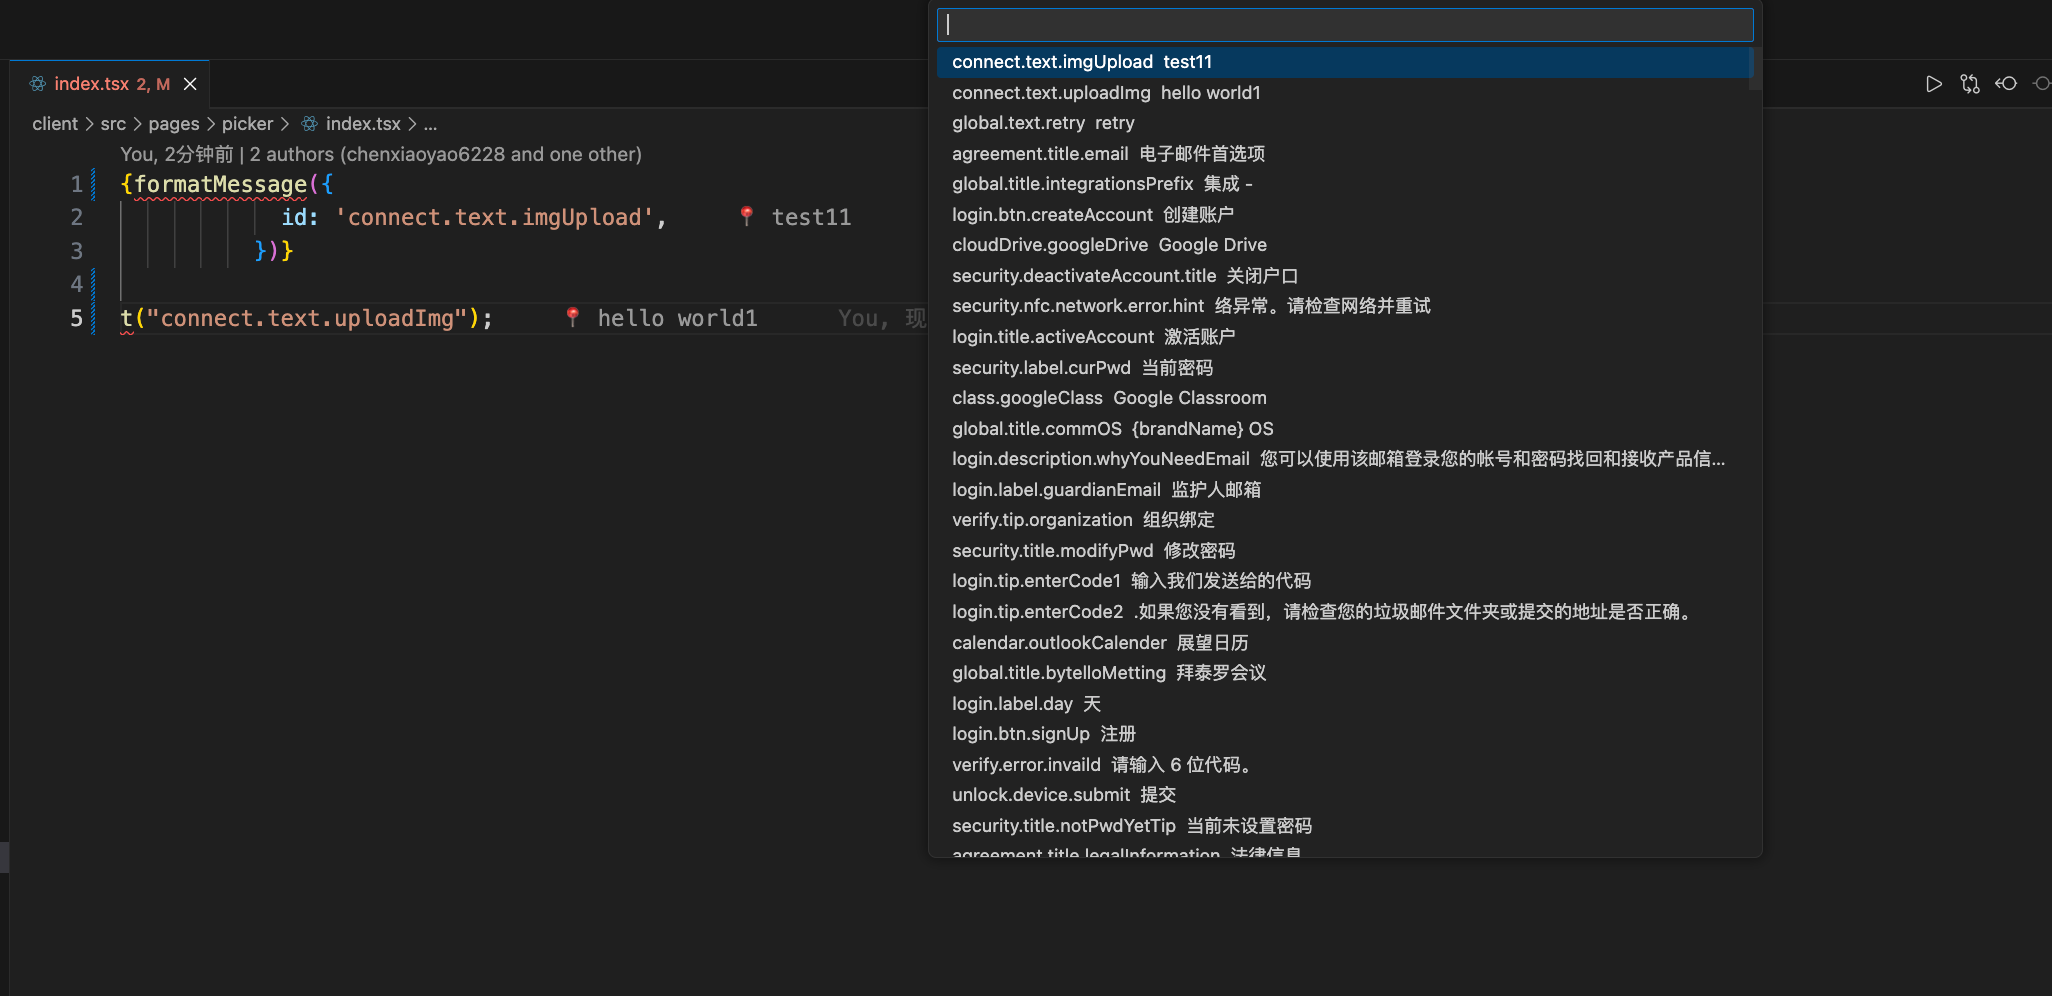Click the rightmost circle icon in editor toolbar

click(x=2042, y=84)
